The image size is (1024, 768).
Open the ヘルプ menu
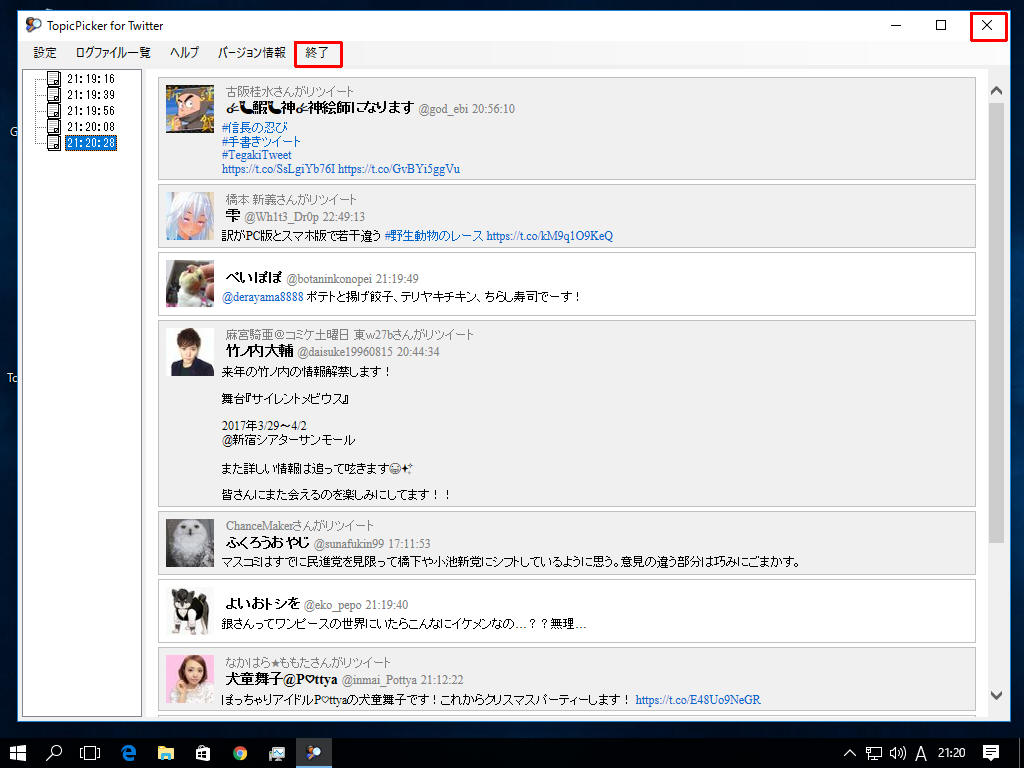coord(184,53)
